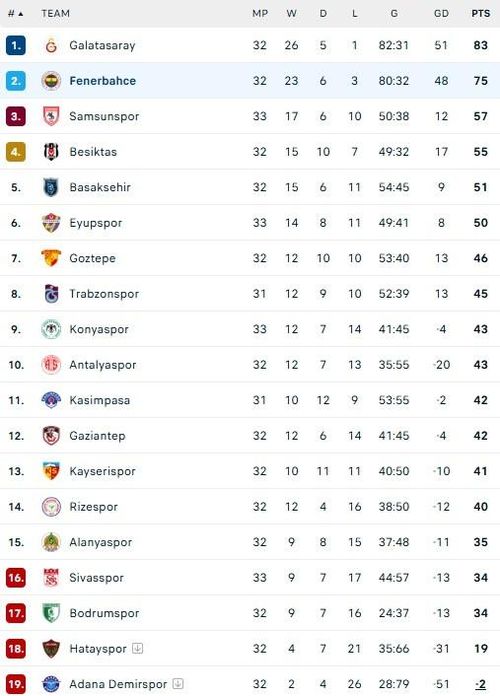Click the Besiktas club crest
Screen dimensions: 500x696
coord(51,152)
